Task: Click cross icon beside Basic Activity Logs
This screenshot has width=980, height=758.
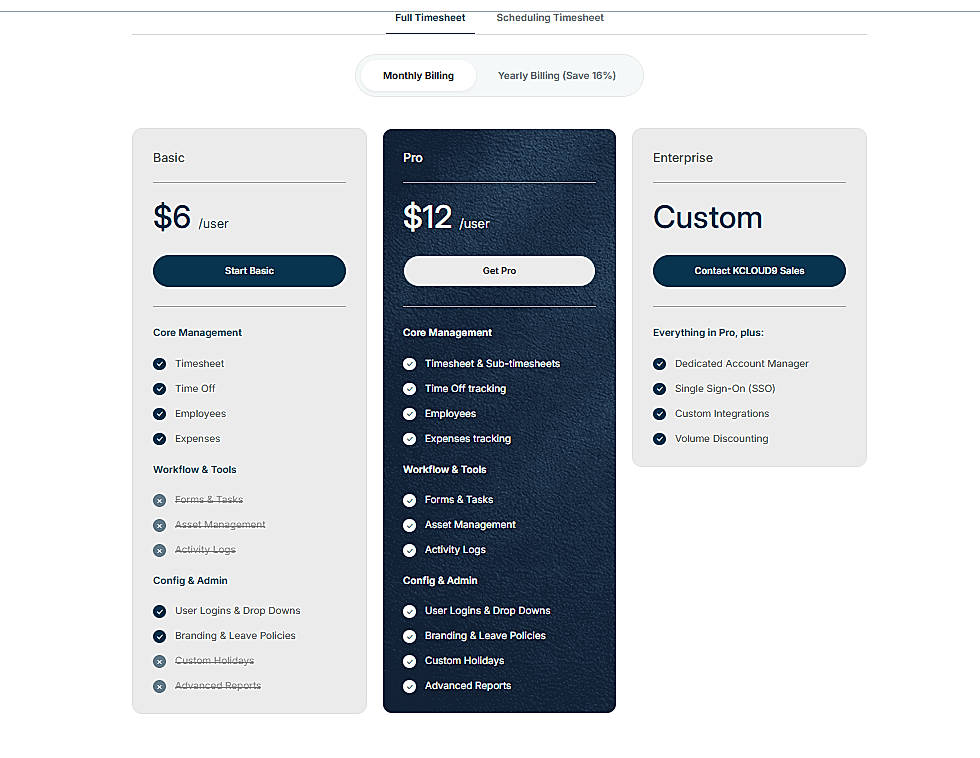Action: coord(159,551)
